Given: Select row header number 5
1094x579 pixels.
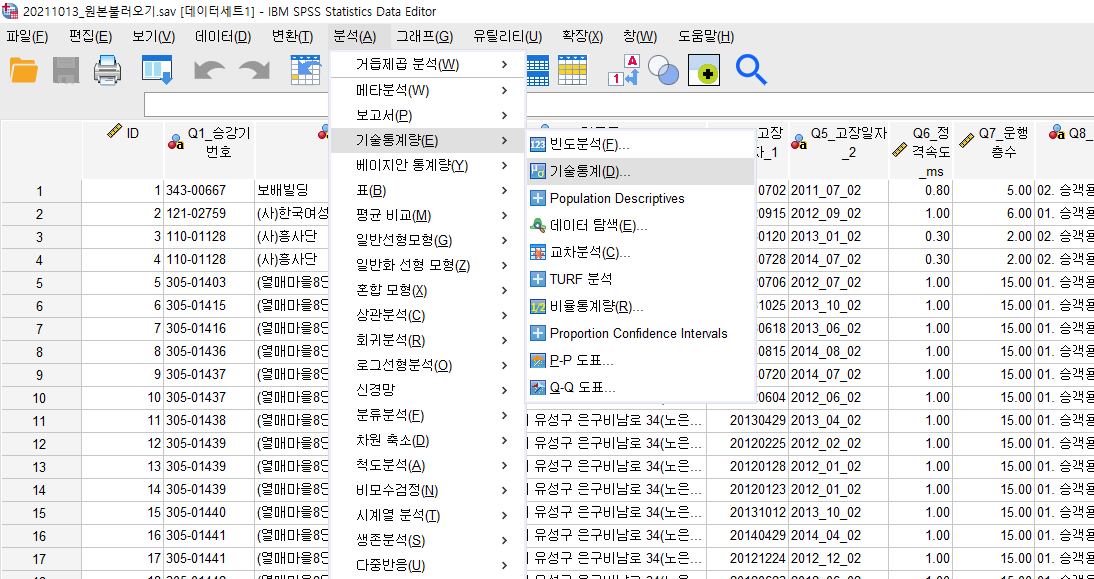Looking at the screenshot, I should click(40, 283).
